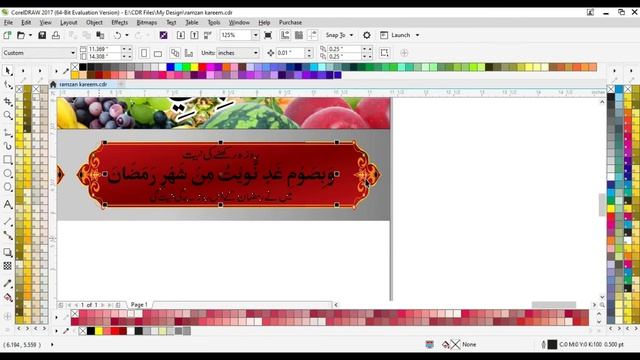Viewport: 640px width, 360px height.
Task: Click the page width field 11.369
Action: [104, 49]
